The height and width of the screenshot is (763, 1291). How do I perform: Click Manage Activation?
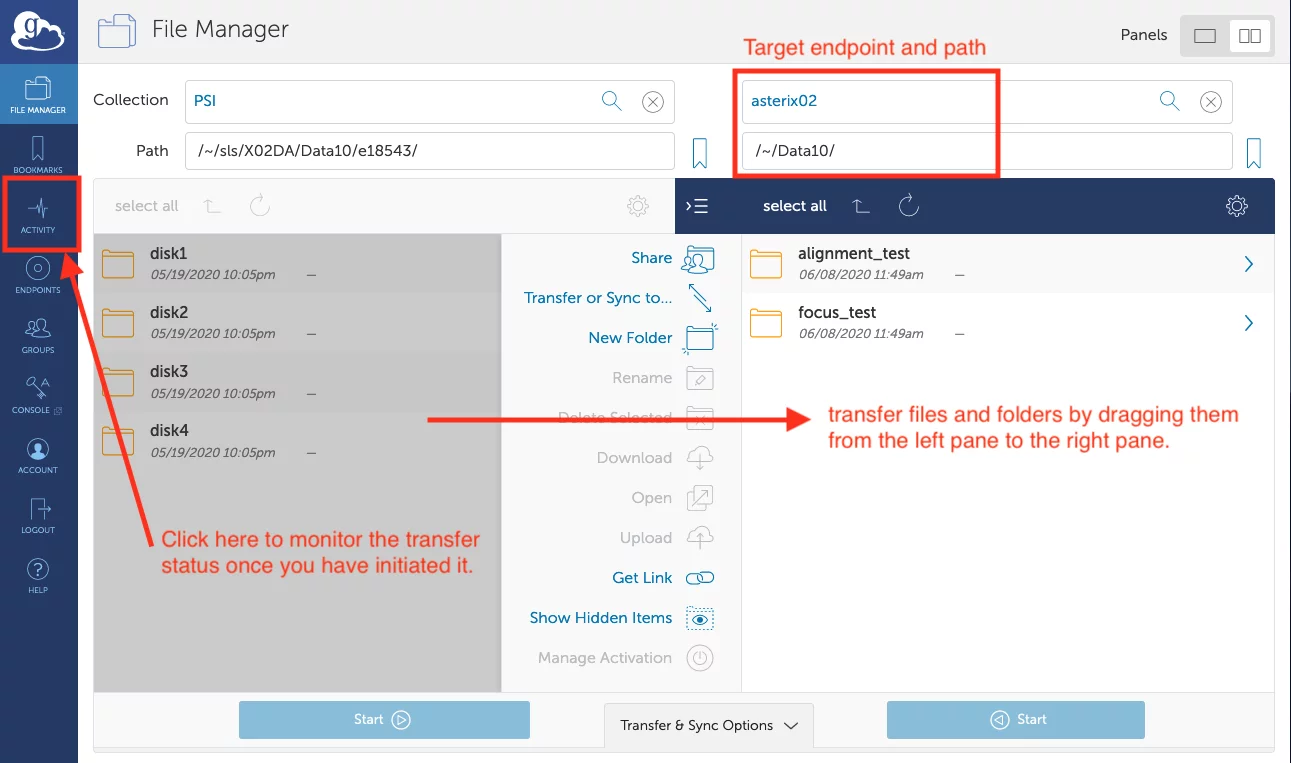tap(626, 658)
